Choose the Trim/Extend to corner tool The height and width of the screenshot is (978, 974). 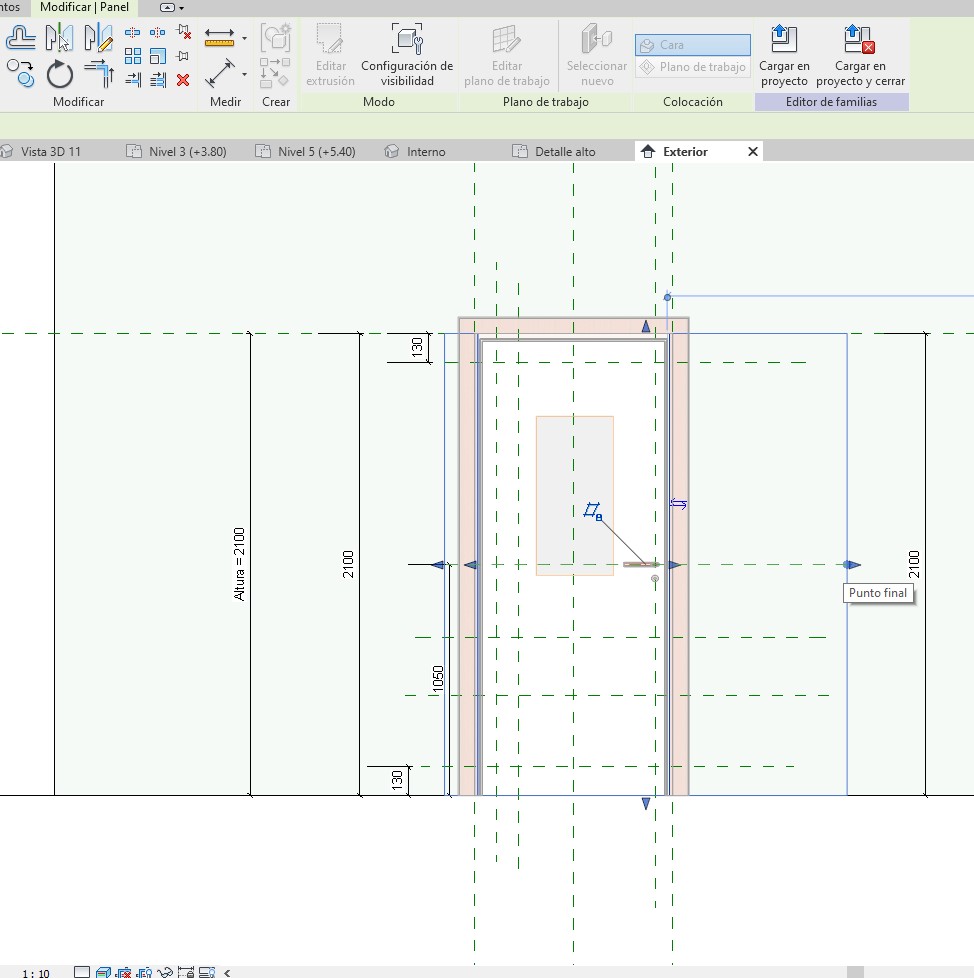tap(98, 74)
